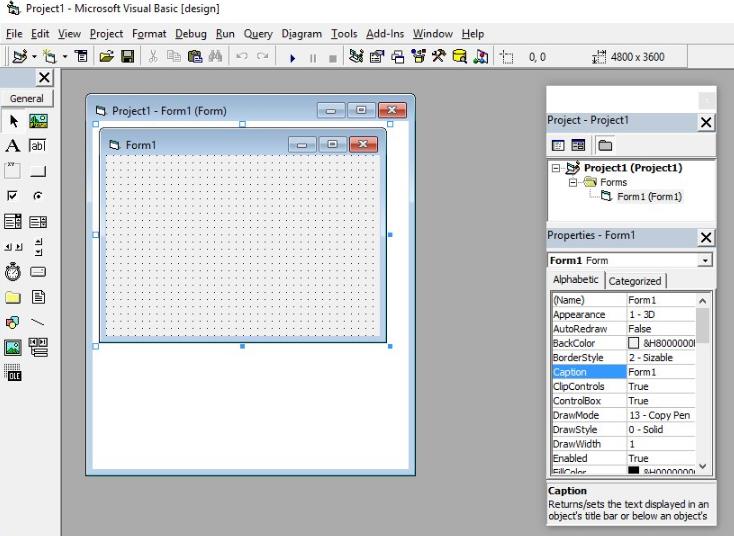Open Object Browser from toolbar
Screen dimensions: 734x536
pos(418,57)
